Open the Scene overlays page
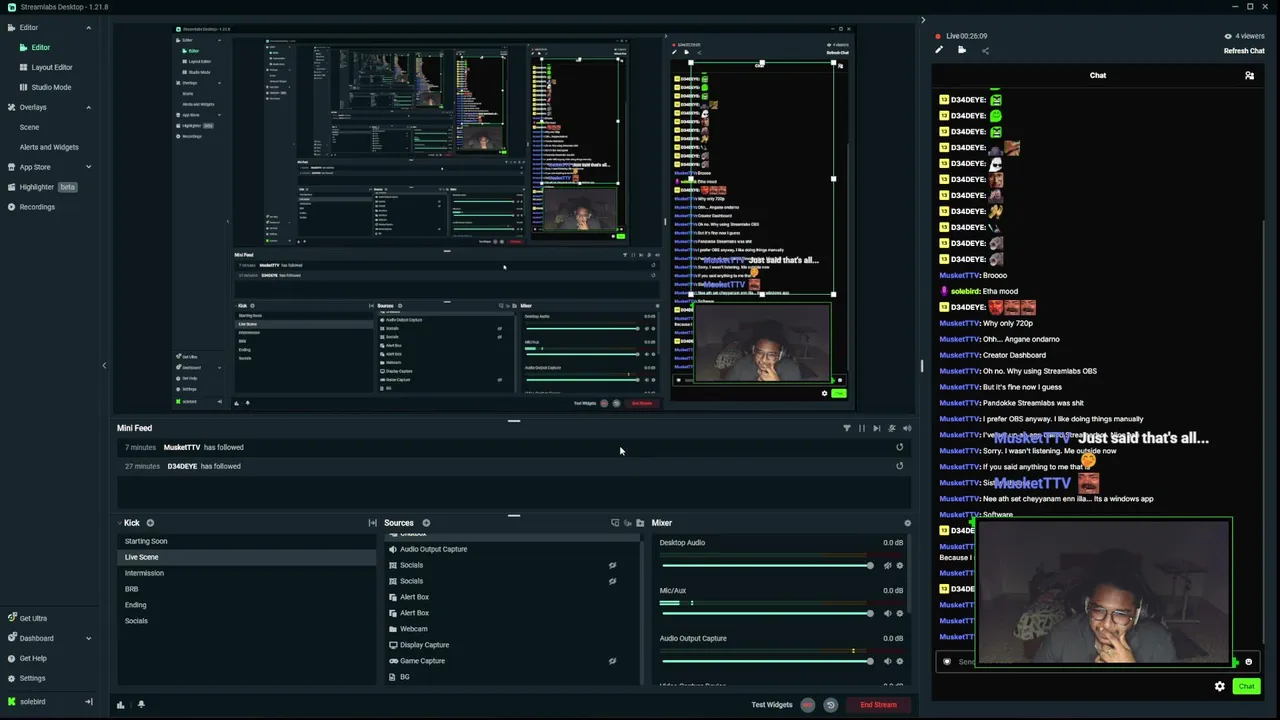Viewport: 1280px width, 720px height. tap(30, 127)
